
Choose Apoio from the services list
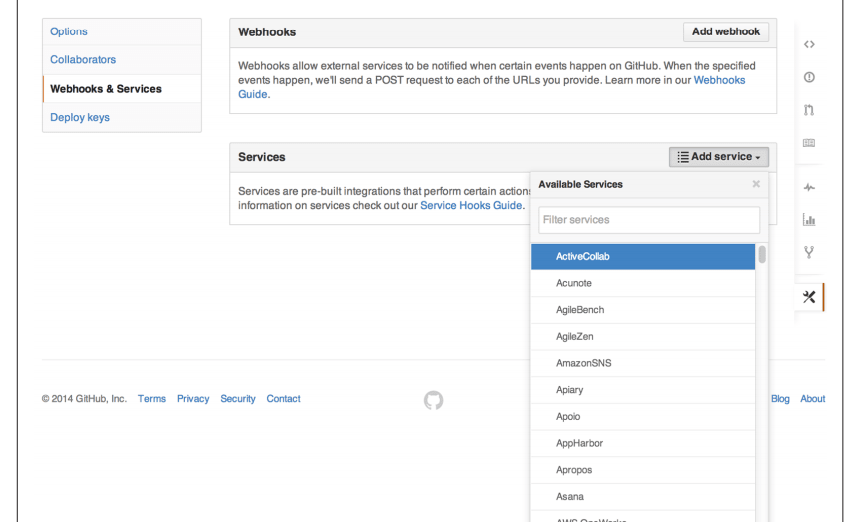(x=643, y=417)
